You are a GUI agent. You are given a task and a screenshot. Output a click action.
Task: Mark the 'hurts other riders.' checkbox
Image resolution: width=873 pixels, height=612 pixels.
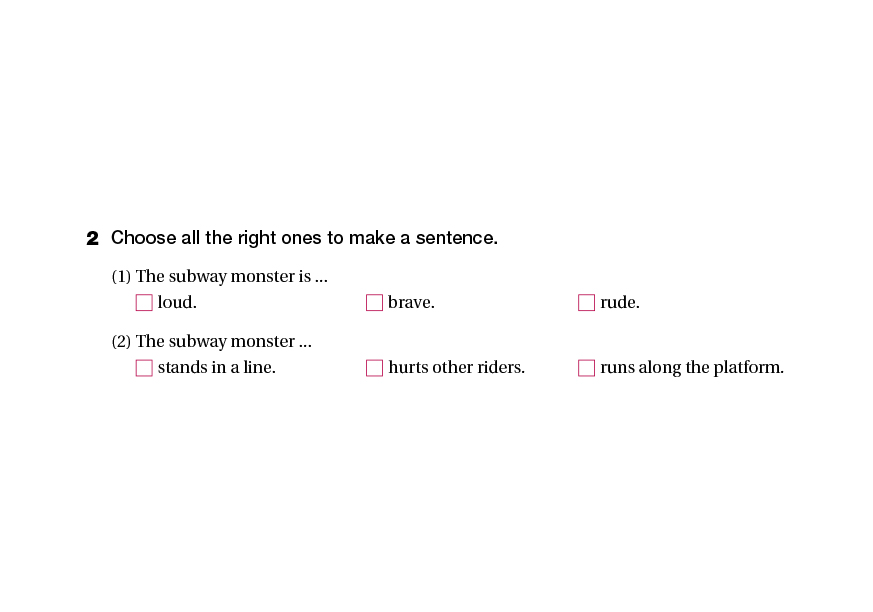(x=375, y=368)
